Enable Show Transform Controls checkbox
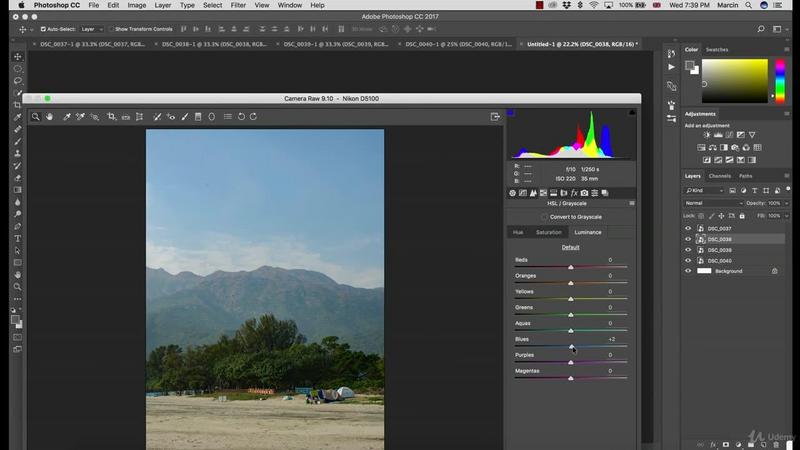Viewport: 800px width, 450px height. tap(112, 29)
